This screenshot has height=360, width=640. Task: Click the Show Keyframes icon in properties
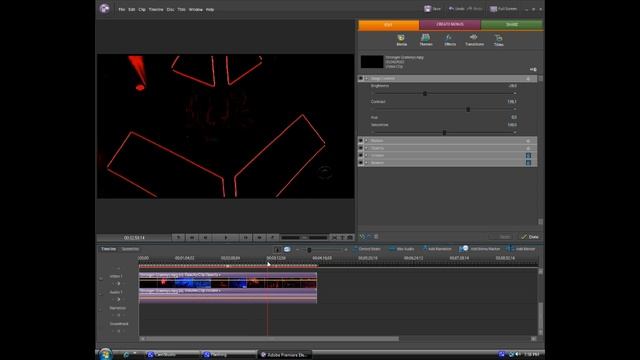click(x=533, y=69)
